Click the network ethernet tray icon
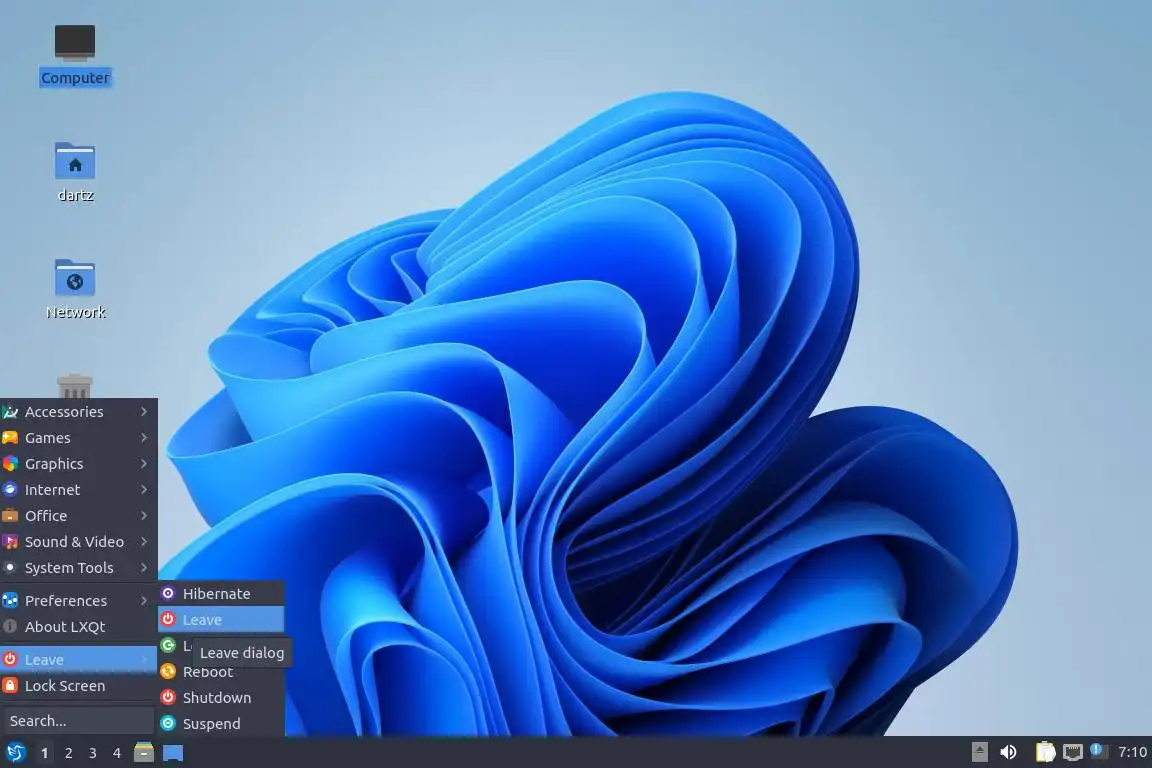 (x=1073, y=752)
